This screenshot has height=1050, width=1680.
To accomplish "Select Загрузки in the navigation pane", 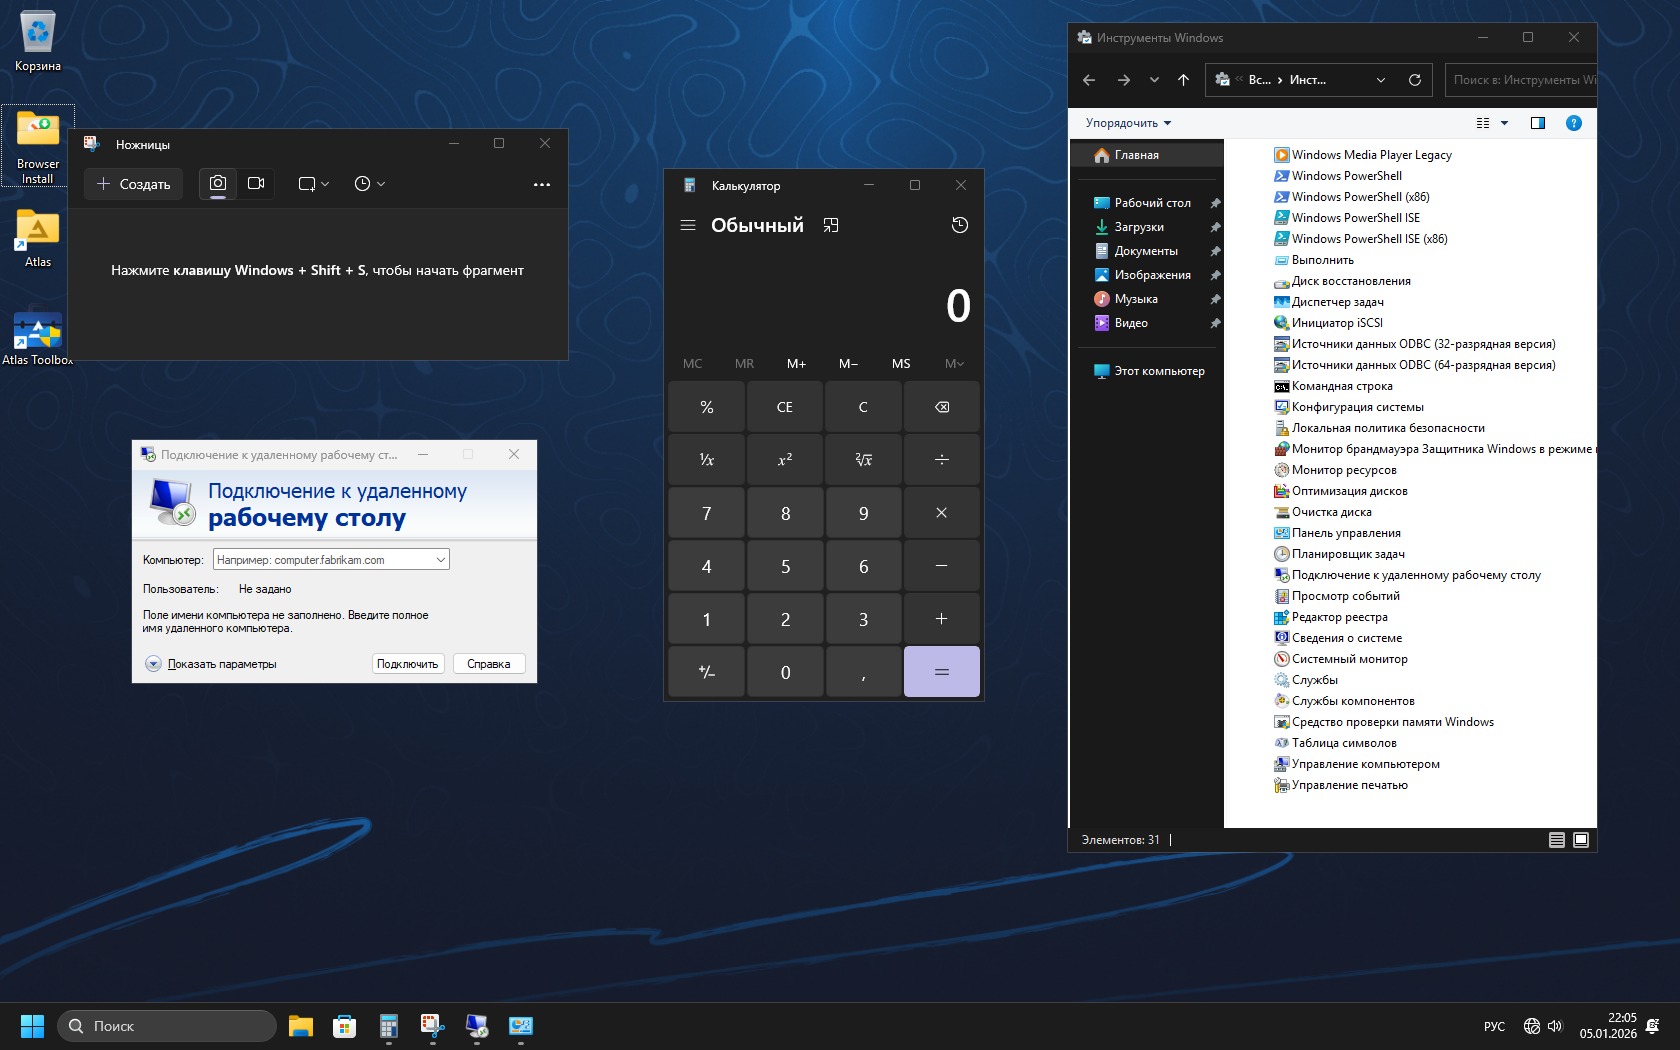I will (1138, 227).
